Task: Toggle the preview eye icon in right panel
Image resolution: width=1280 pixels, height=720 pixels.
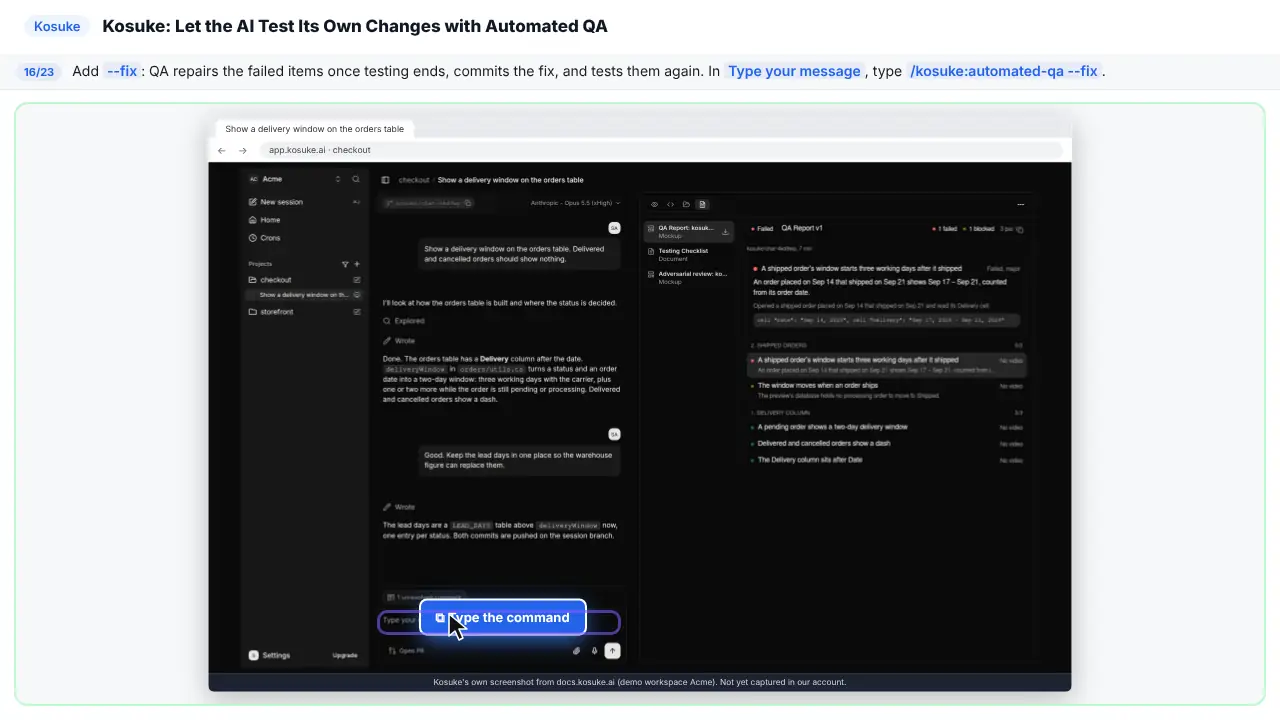Action: tap(655, 204)
